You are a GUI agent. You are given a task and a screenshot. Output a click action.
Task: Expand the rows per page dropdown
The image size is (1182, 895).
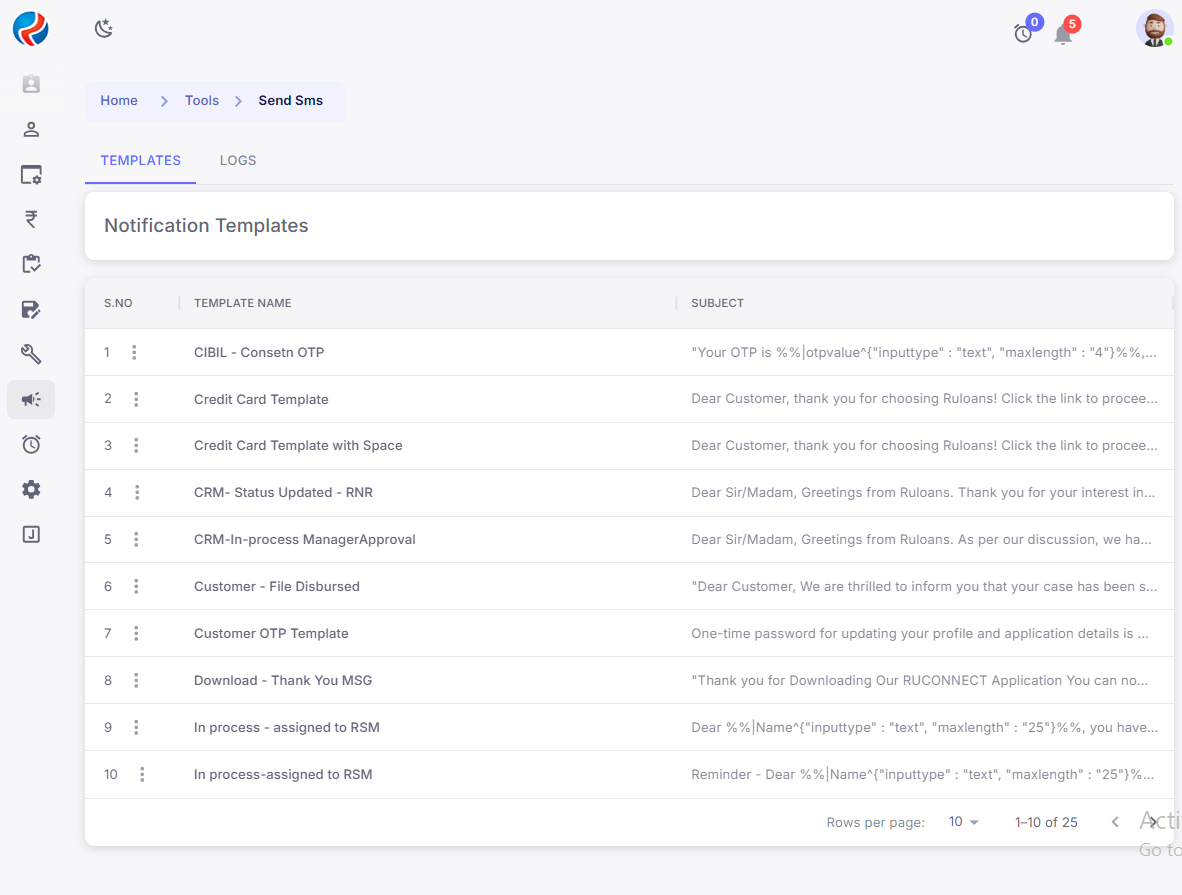coord(964,822)
